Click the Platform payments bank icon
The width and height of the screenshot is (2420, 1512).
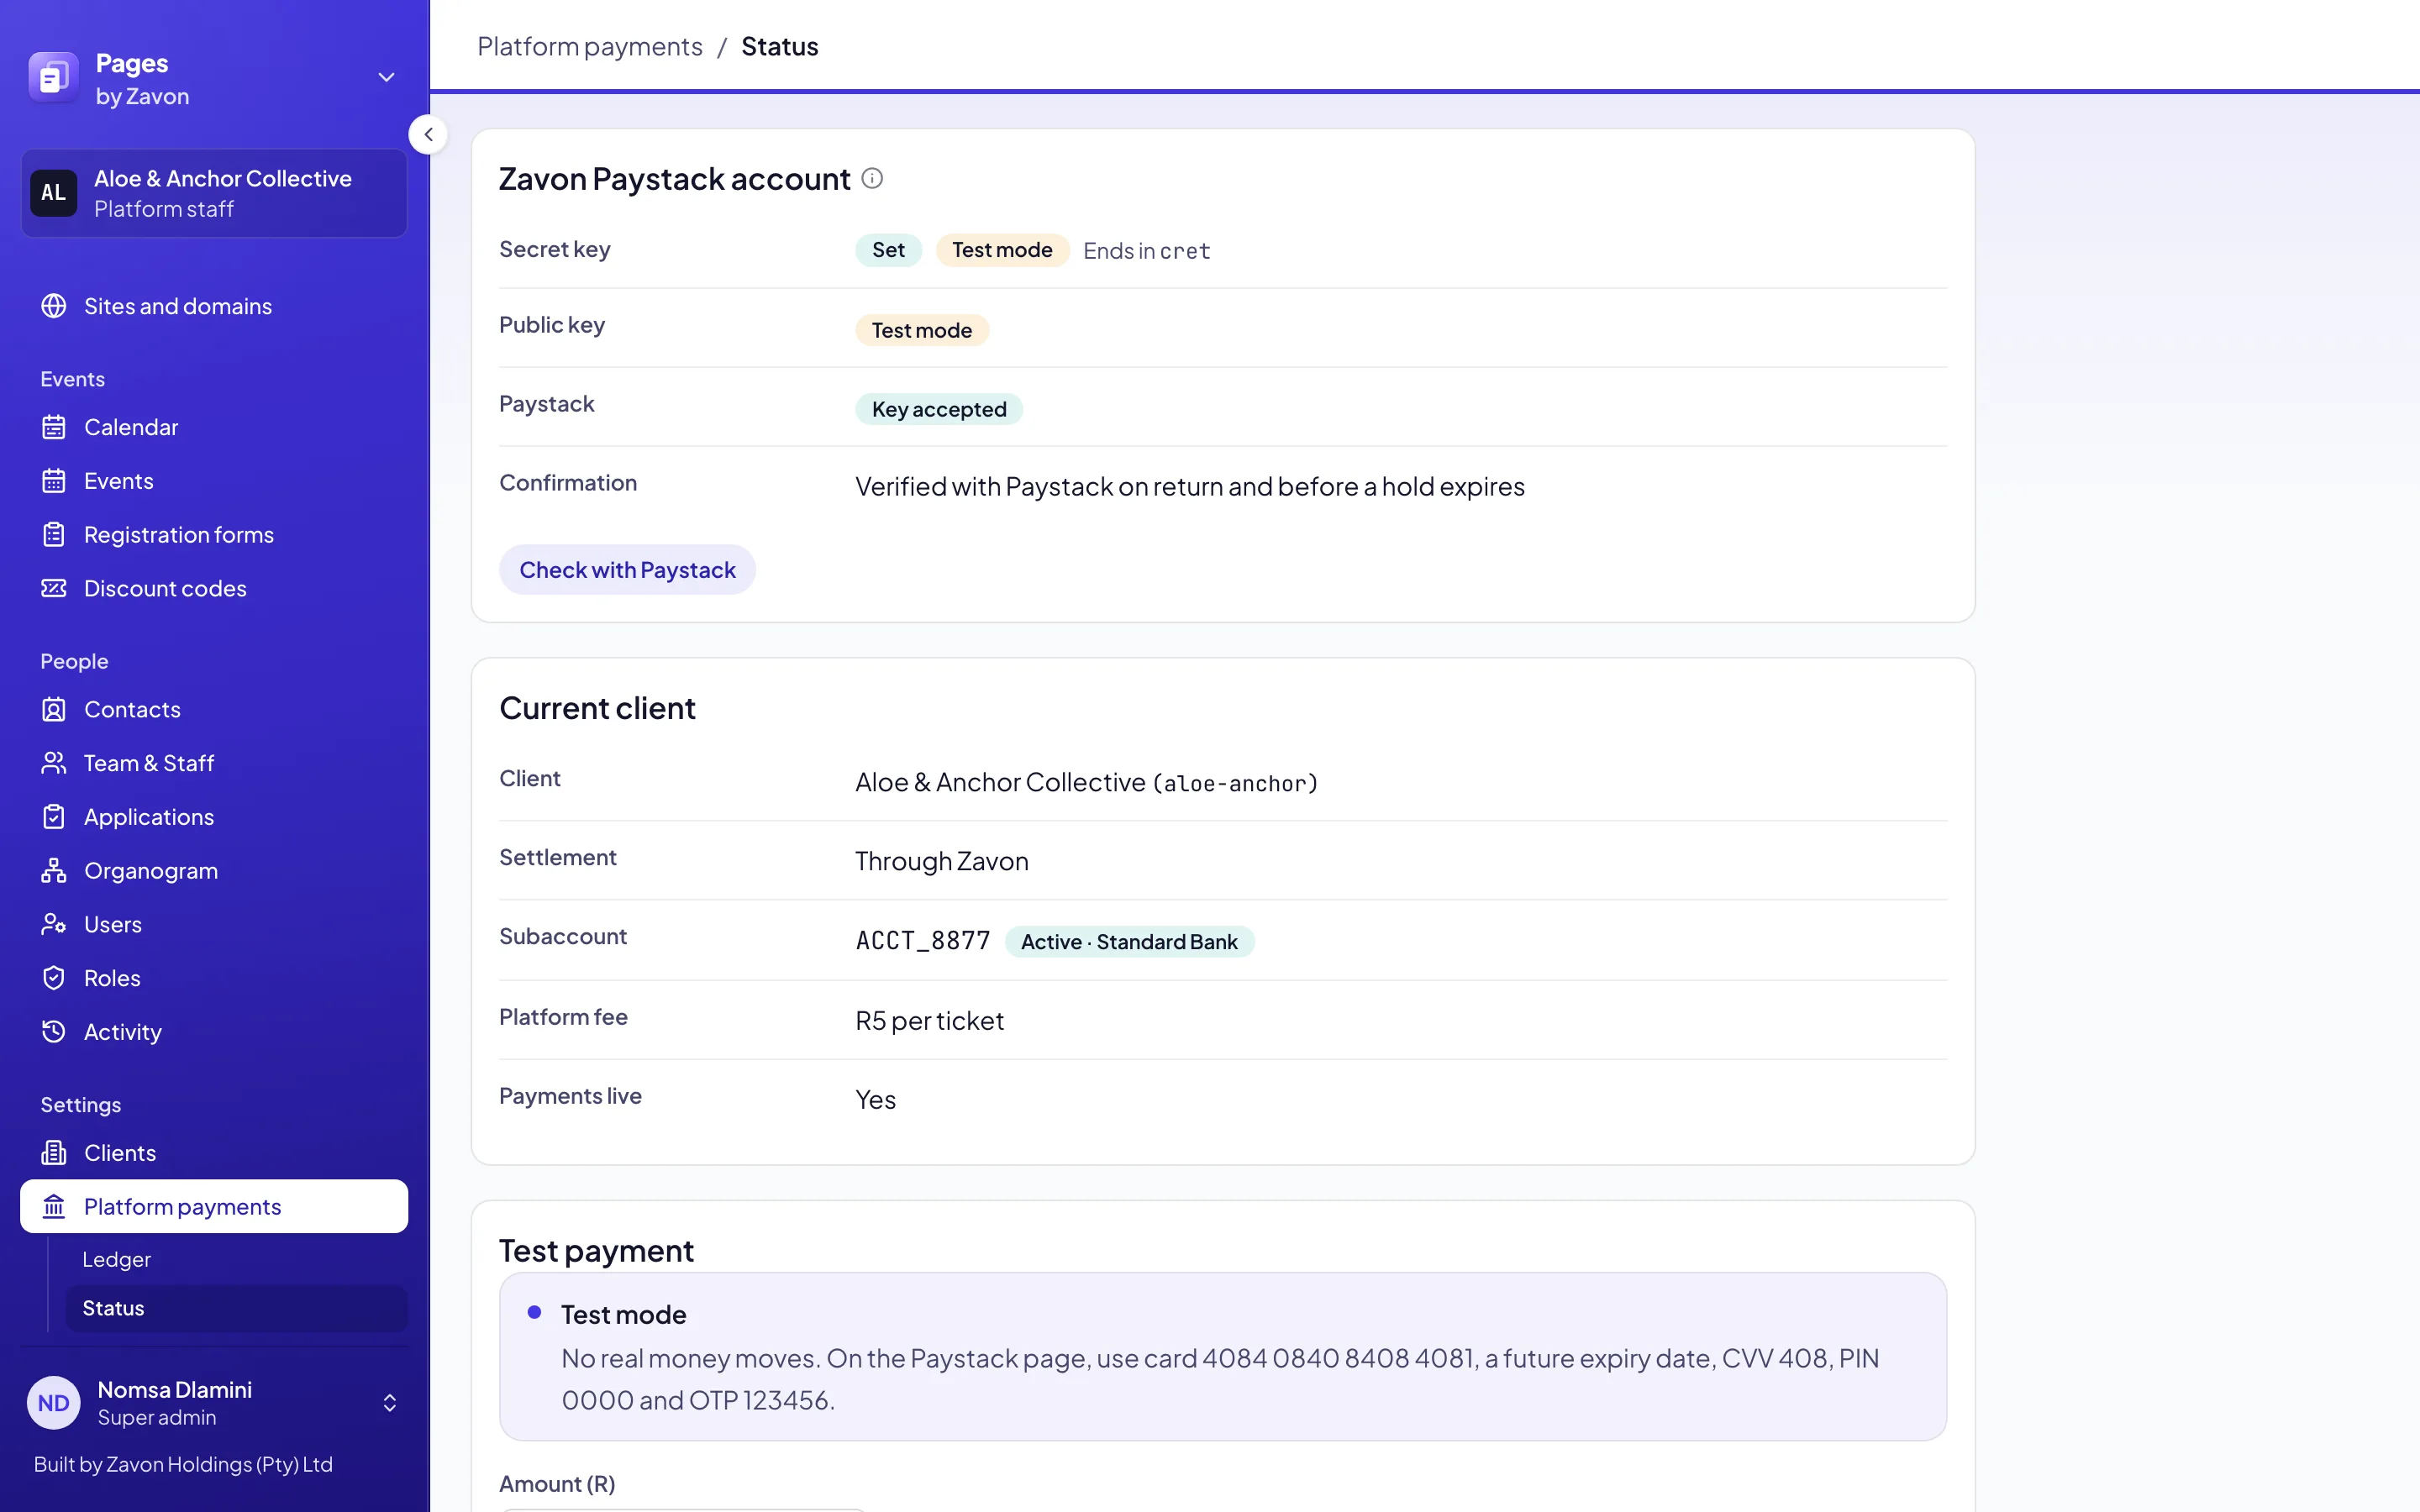coord(54,1207)
